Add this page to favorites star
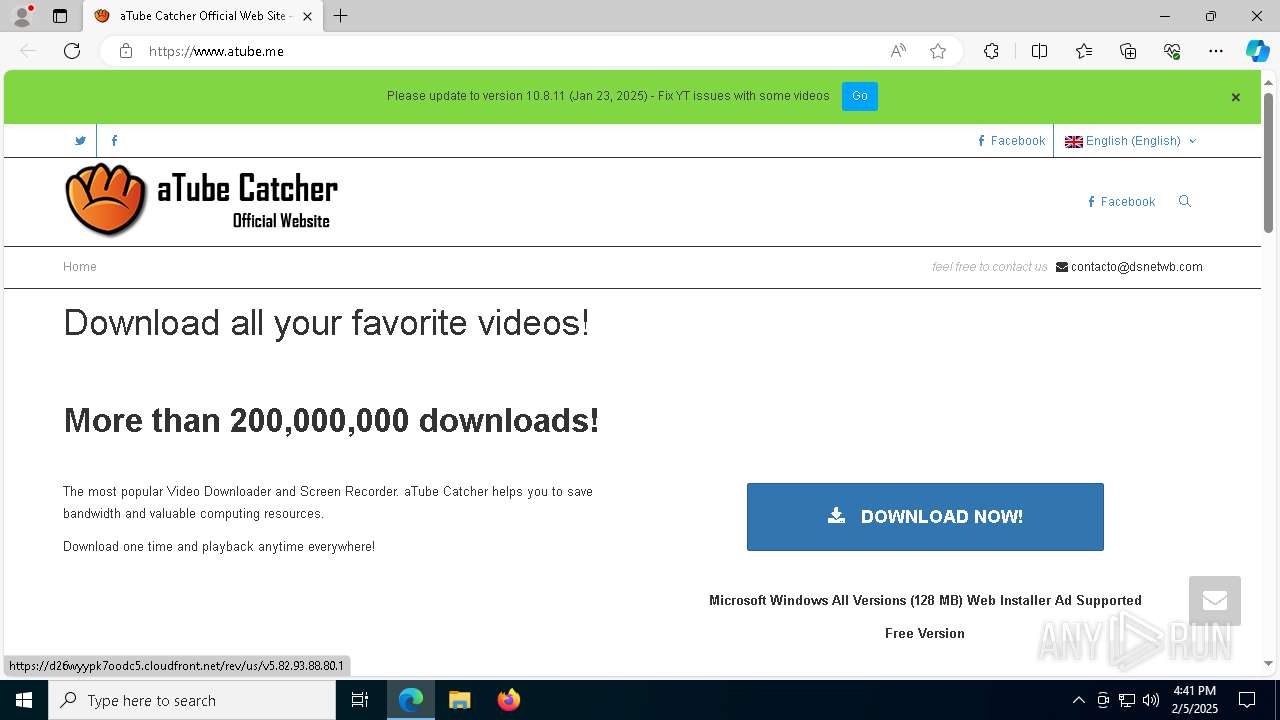Image resolution: width=1280 pixels, height=720 pixels. 938,51
